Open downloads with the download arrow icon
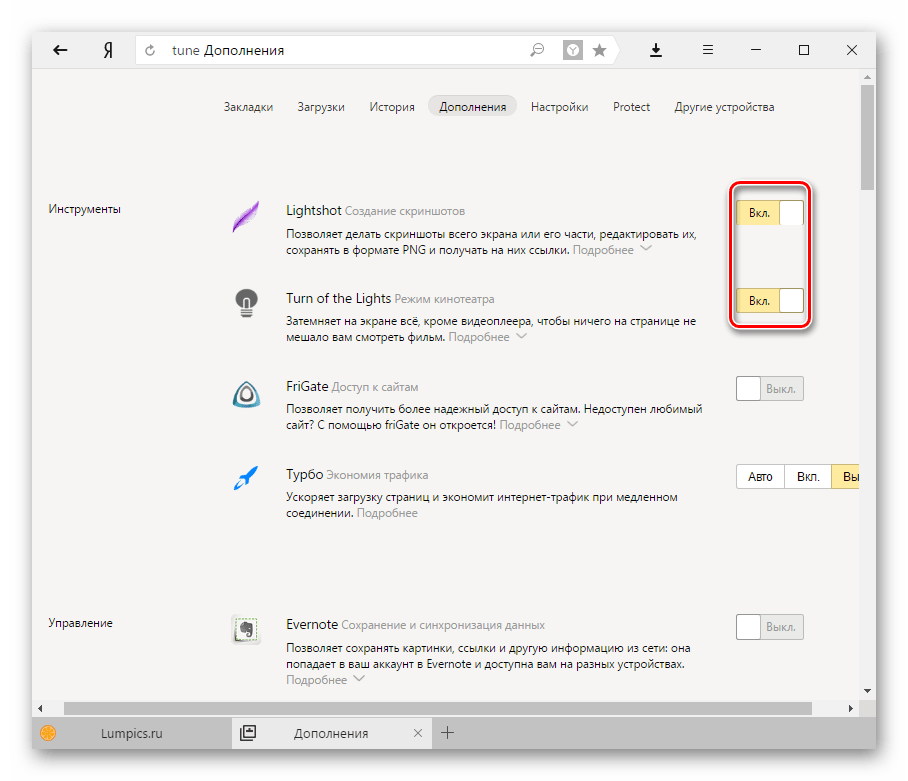The image size is (908, 781). 657,50
